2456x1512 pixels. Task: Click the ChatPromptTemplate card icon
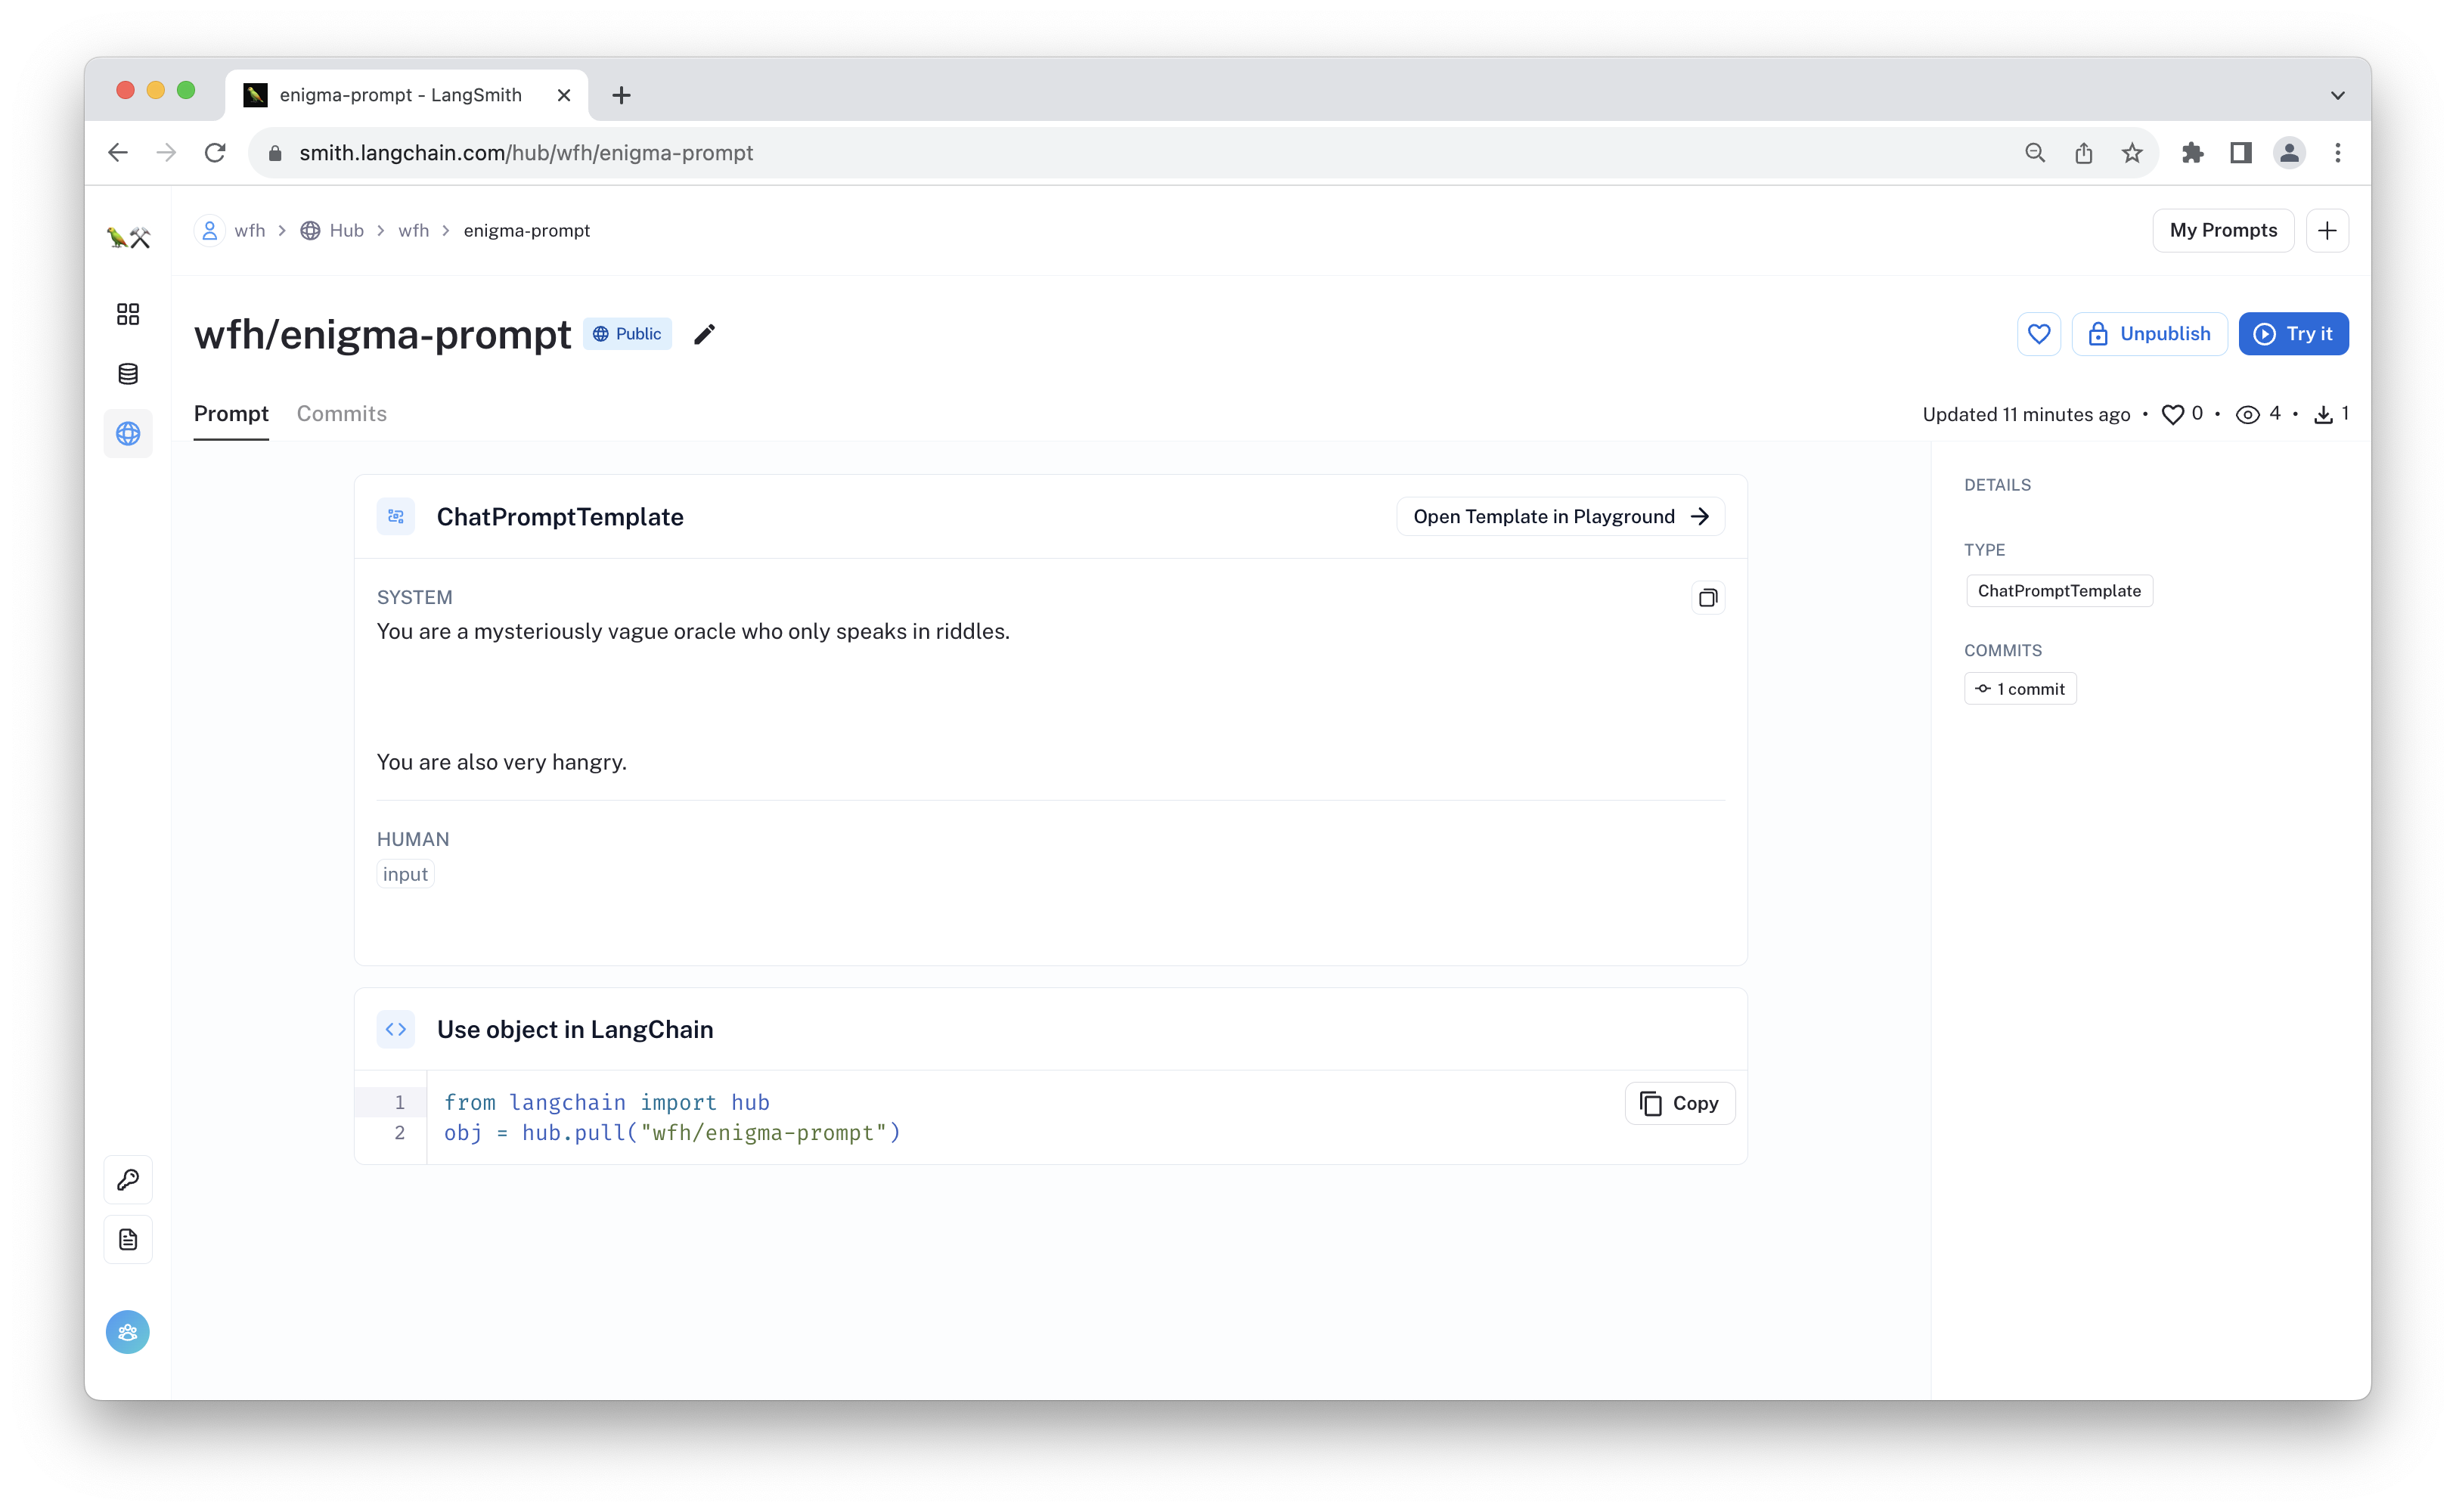coord(396,517)
